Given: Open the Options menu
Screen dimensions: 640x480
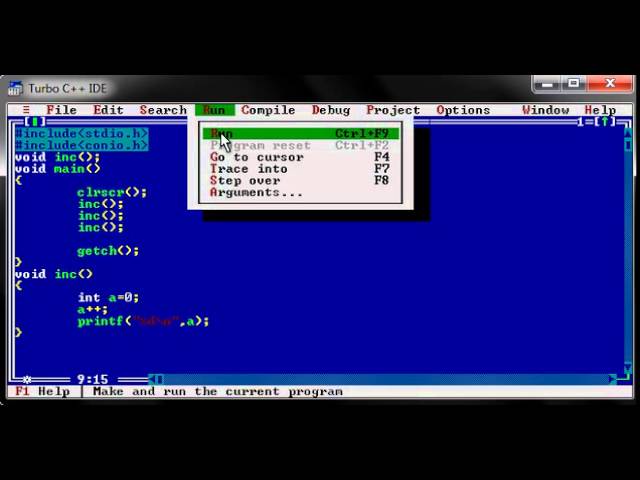Looking at the screenshot, I should [463, 110].
